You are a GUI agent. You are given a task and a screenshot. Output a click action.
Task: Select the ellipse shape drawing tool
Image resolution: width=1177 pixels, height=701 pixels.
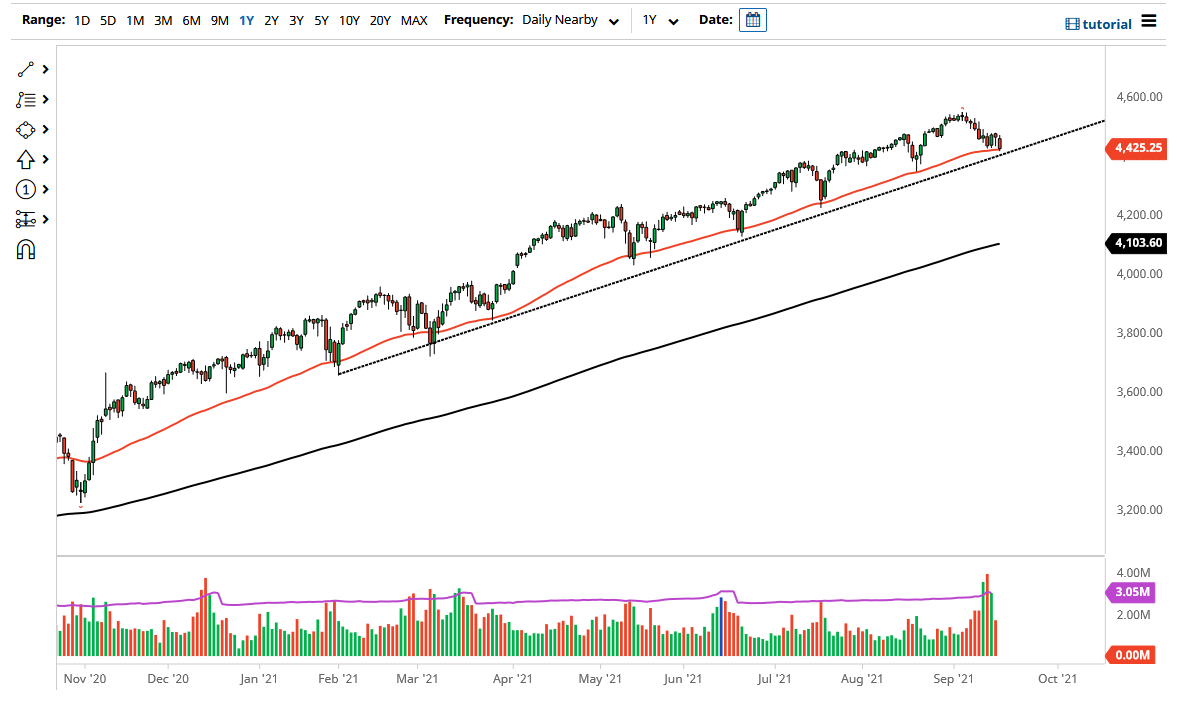coord(26,129)
